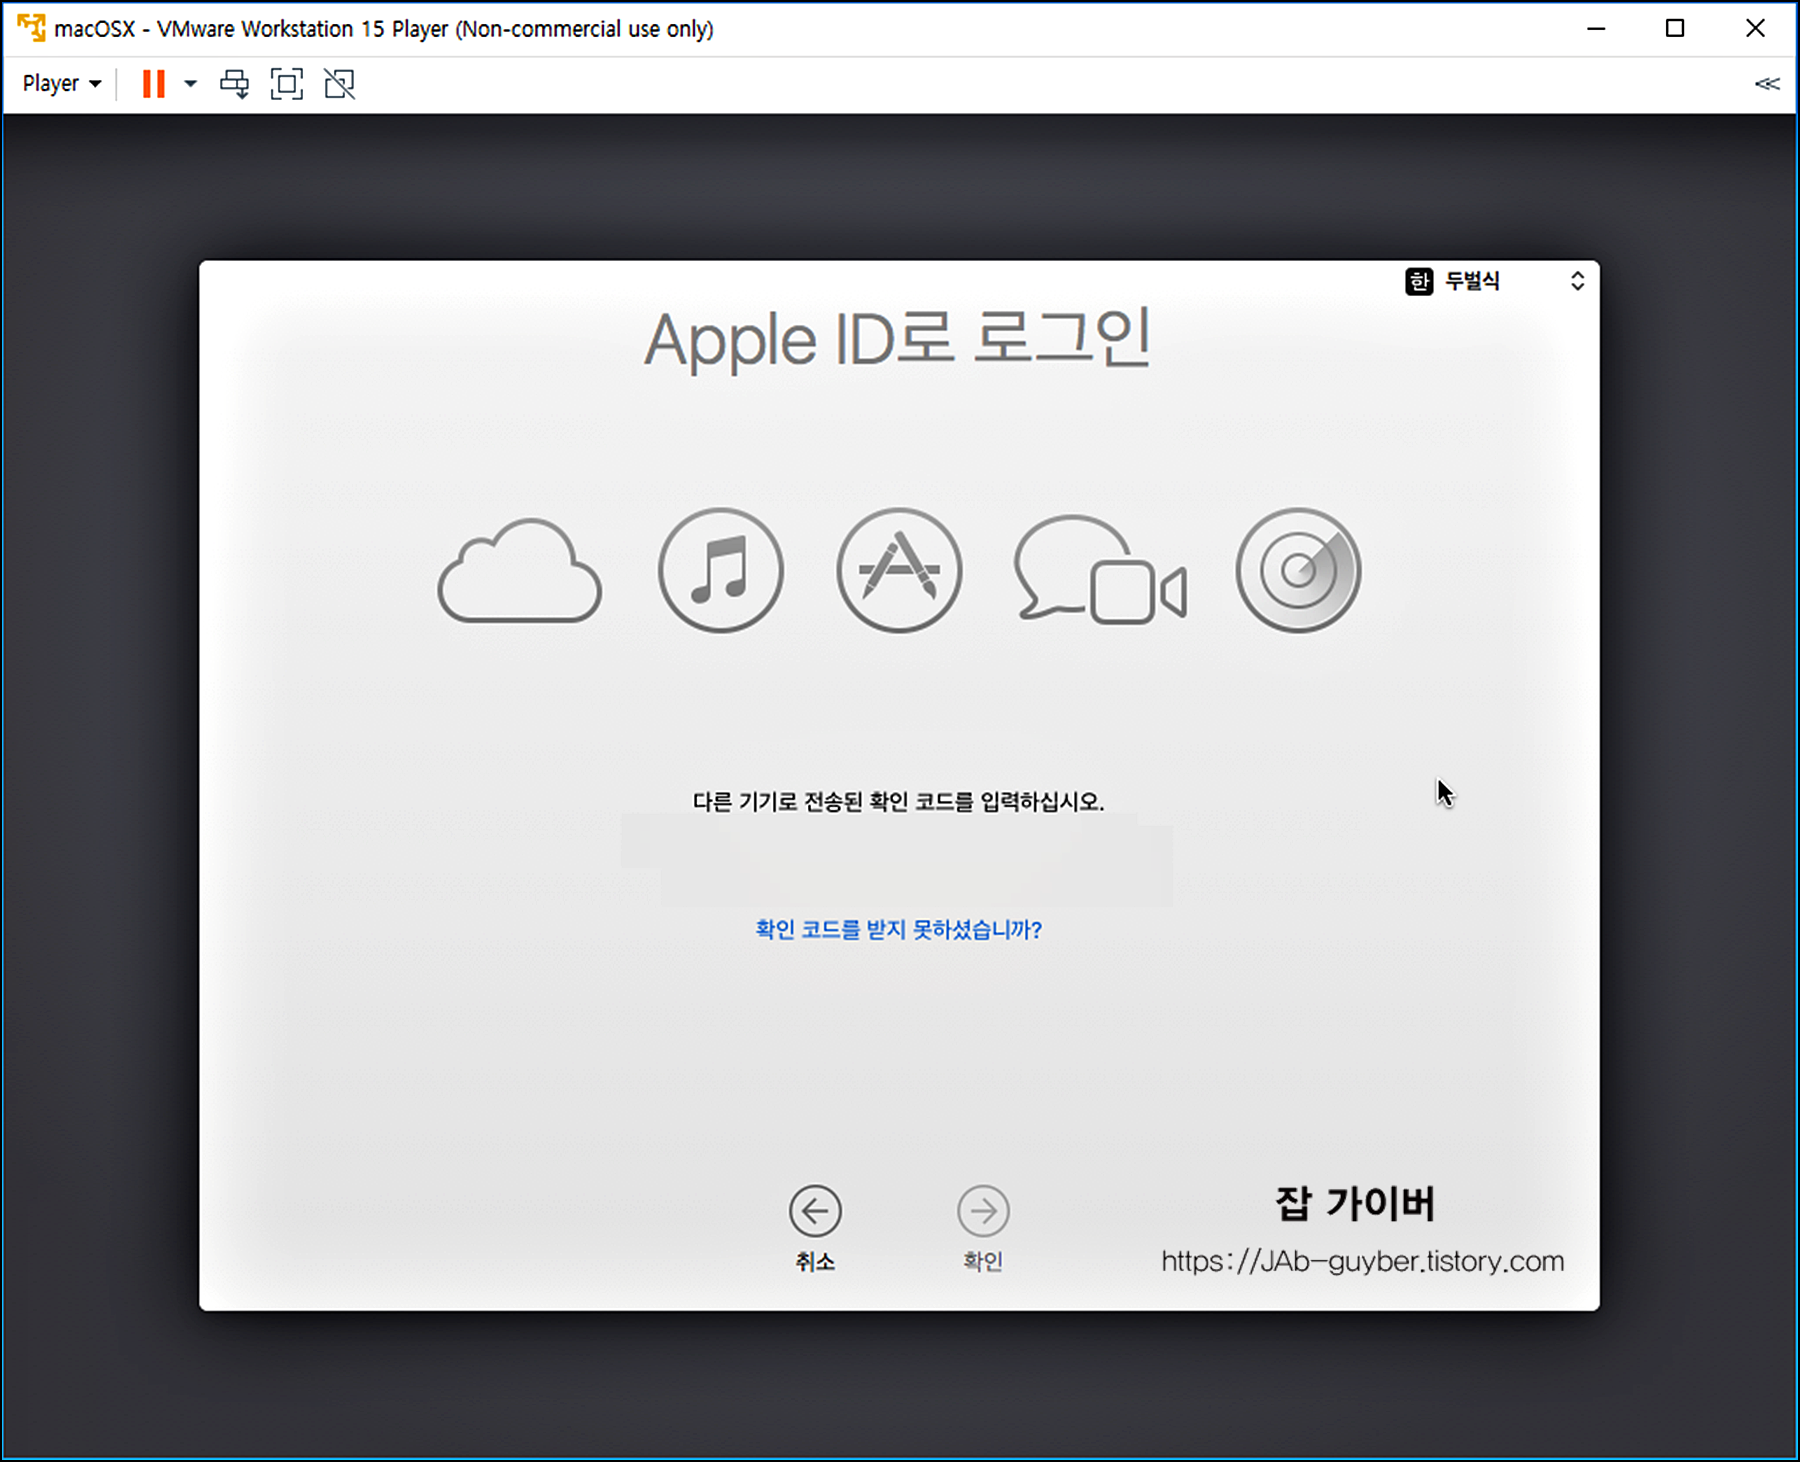The image size is (1800, 1462).
Task: Click the iCloud cloud icon
Action: click(520, 571)
